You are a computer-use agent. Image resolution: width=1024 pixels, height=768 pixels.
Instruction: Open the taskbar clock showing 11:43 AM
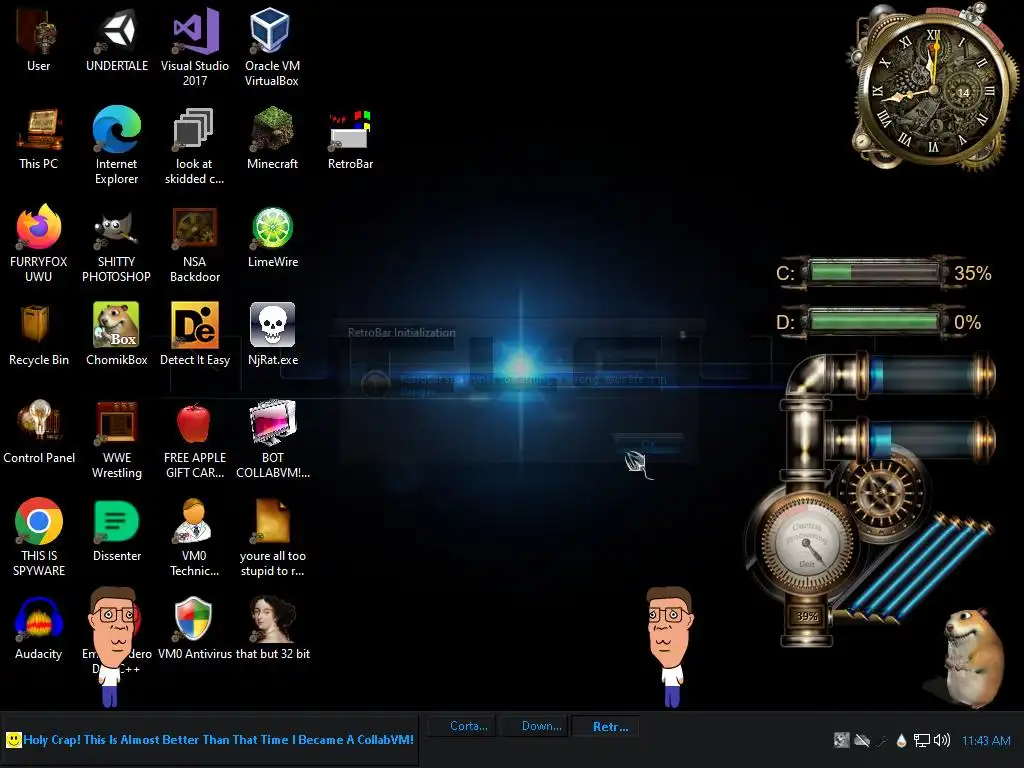point(986,741)
